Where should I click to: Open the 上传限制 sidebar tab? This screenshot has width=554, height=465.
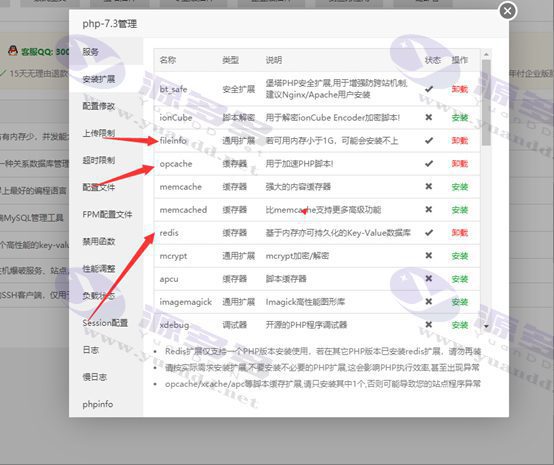coord(99,133)
